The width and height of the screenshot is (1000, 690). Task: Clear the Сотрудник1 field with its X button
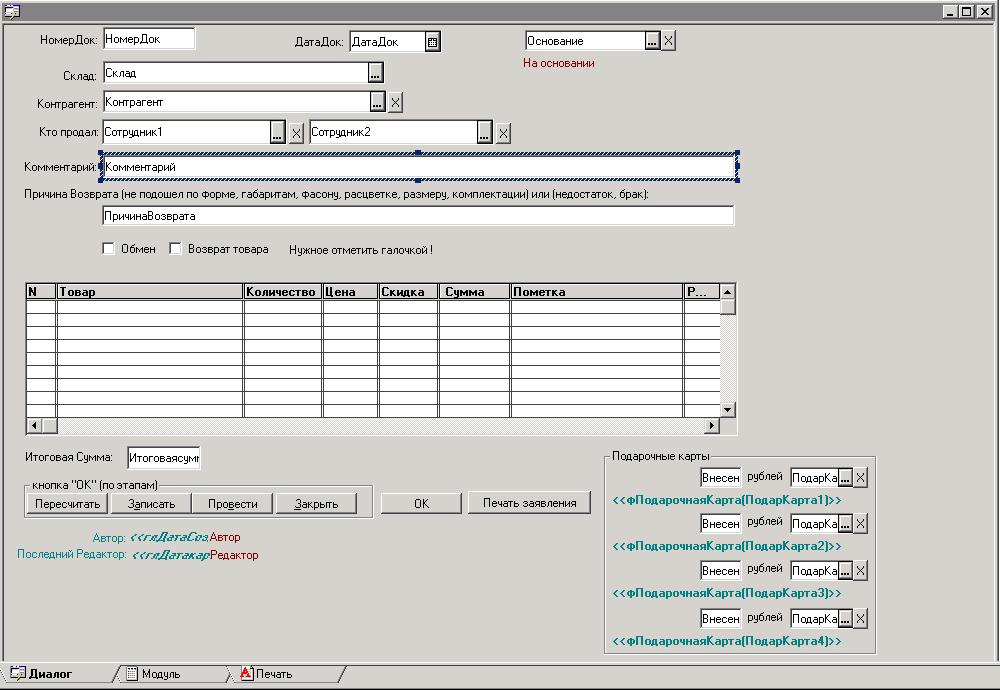point(296,133)
